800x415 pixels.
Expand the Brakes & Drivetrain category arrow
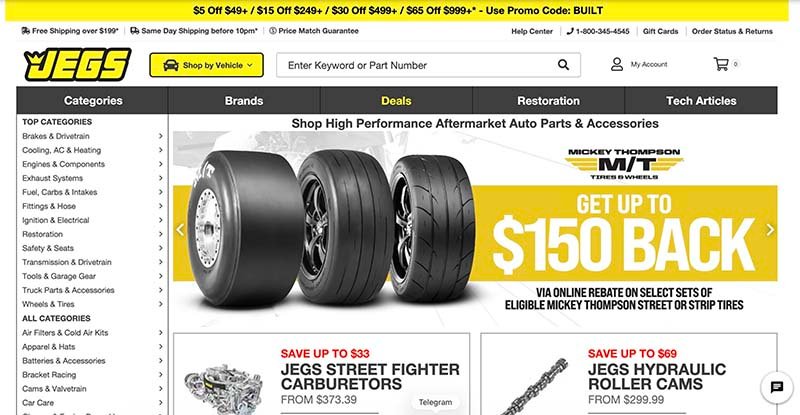(160, 136)
